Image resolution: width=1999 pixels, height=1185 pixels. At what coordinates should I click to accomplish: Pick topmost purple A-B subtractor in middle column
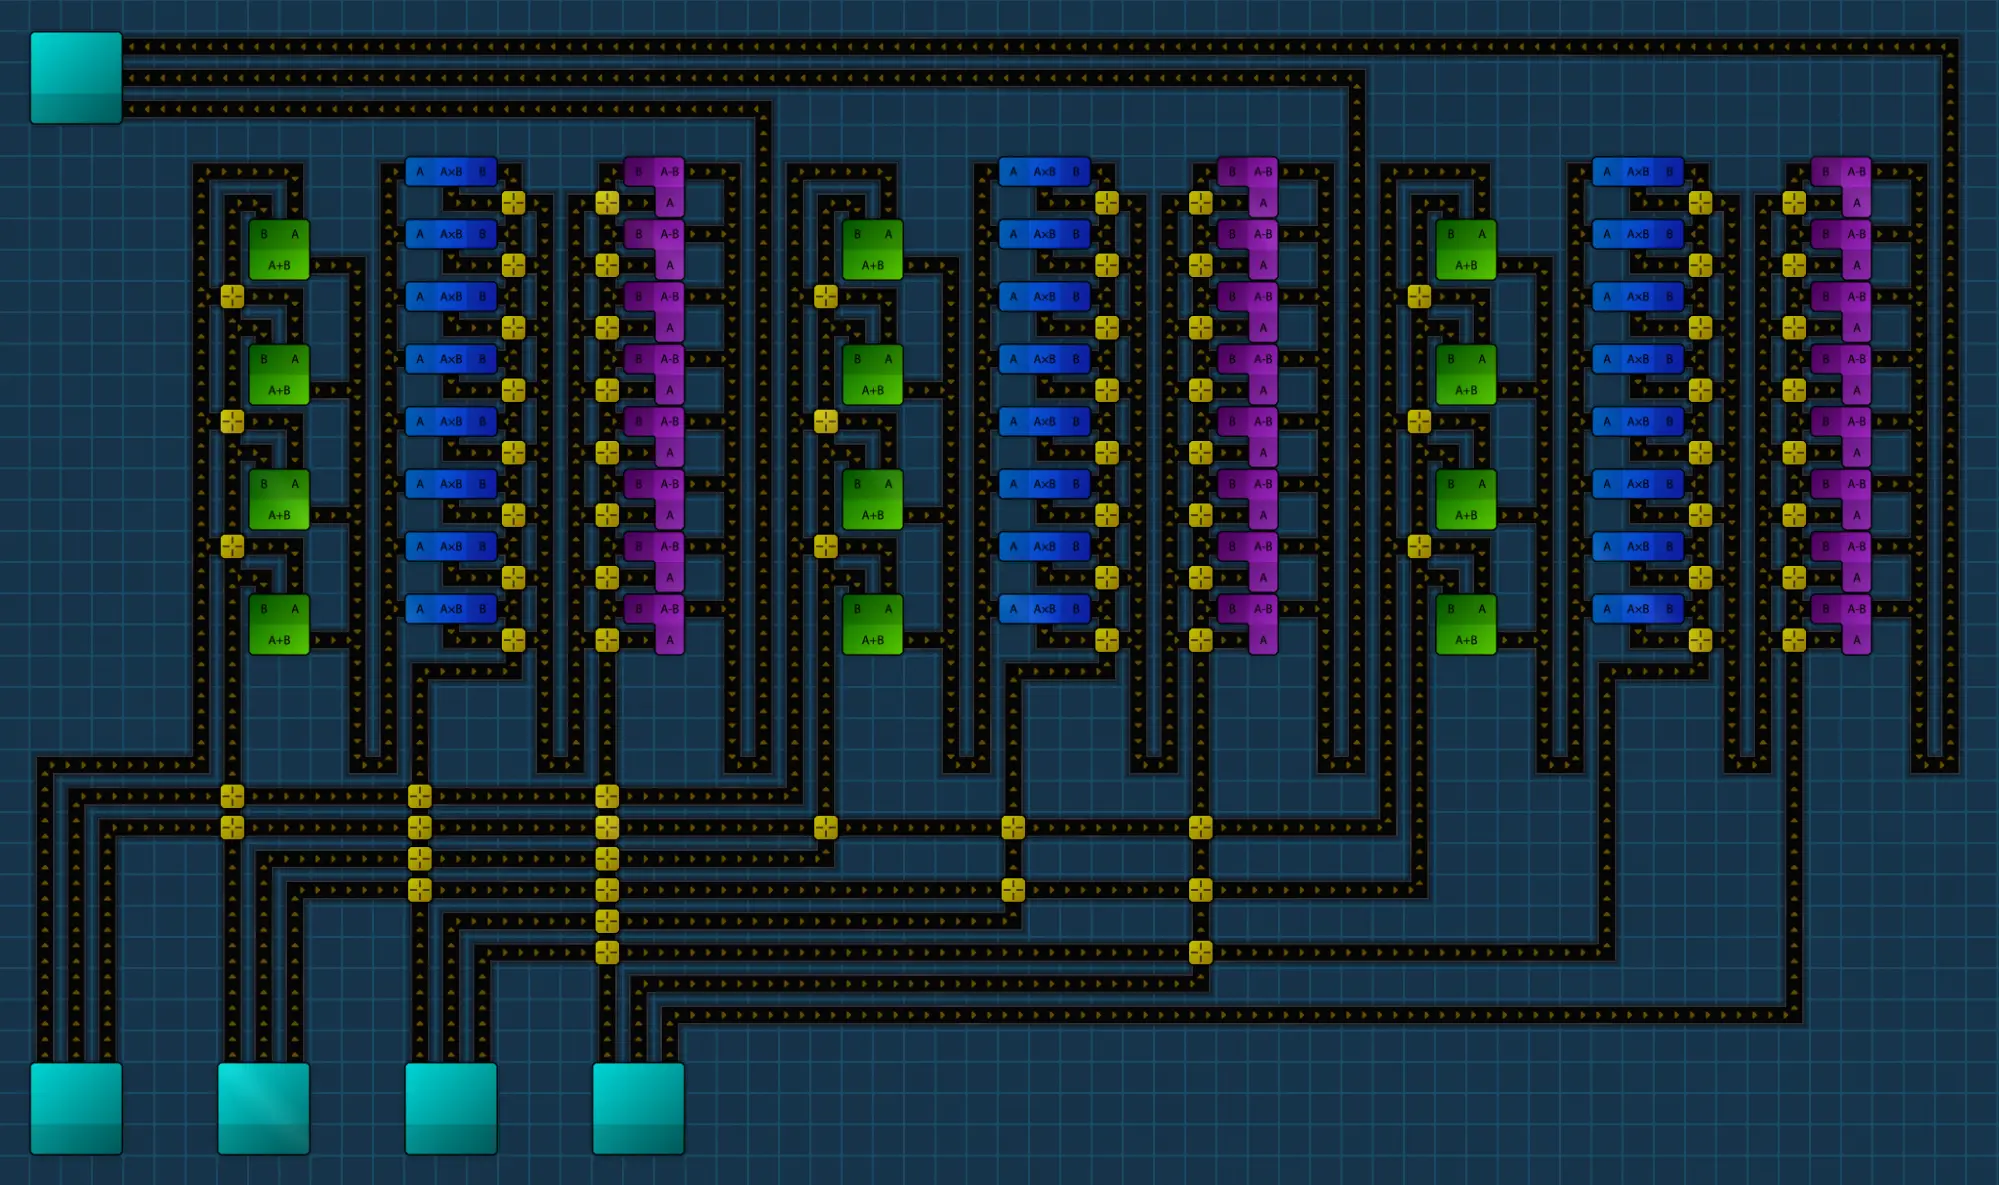(1250, 186)
